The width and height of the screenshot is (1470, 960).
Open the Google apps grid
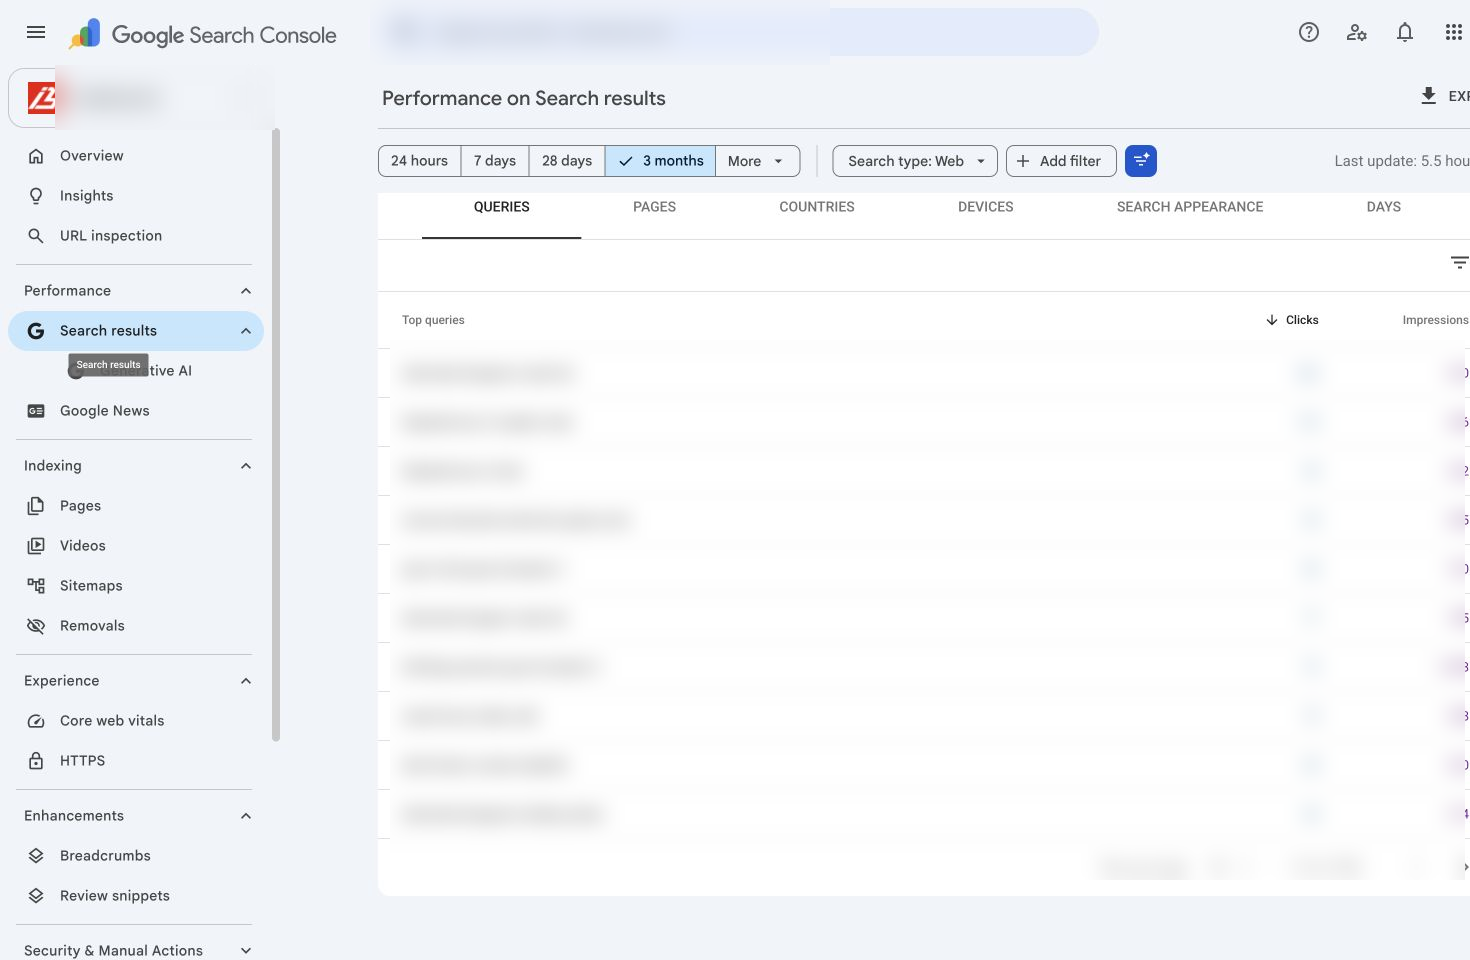[1453, 32]
